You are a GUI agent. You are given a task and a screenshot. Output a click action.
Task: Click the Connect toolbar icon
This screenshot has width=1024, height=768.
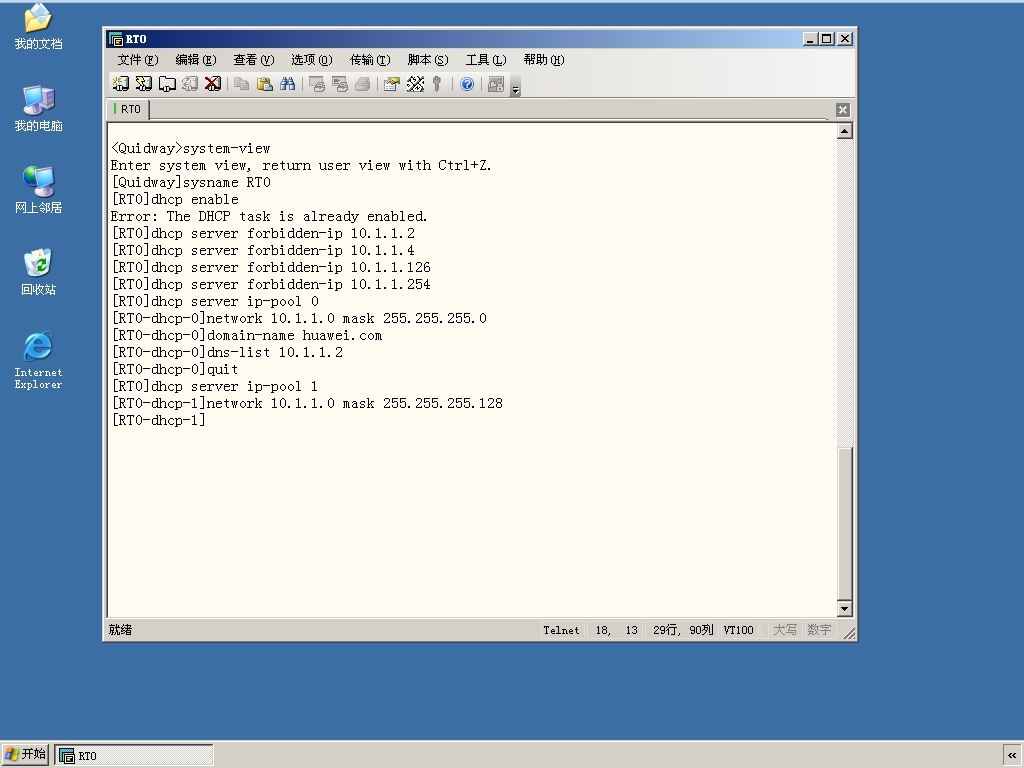pyautogui.click(x=121, y=84)
